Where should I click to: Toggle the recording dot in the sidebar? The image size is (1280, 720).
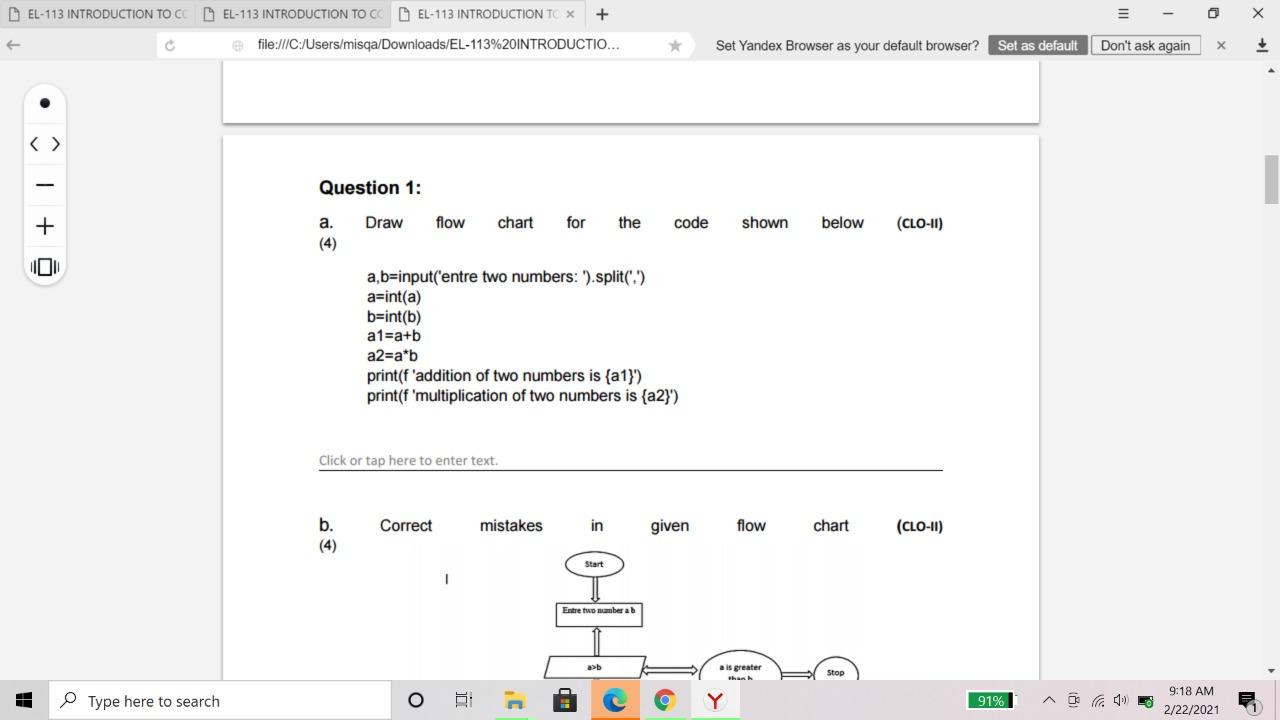tap(44, 103)
